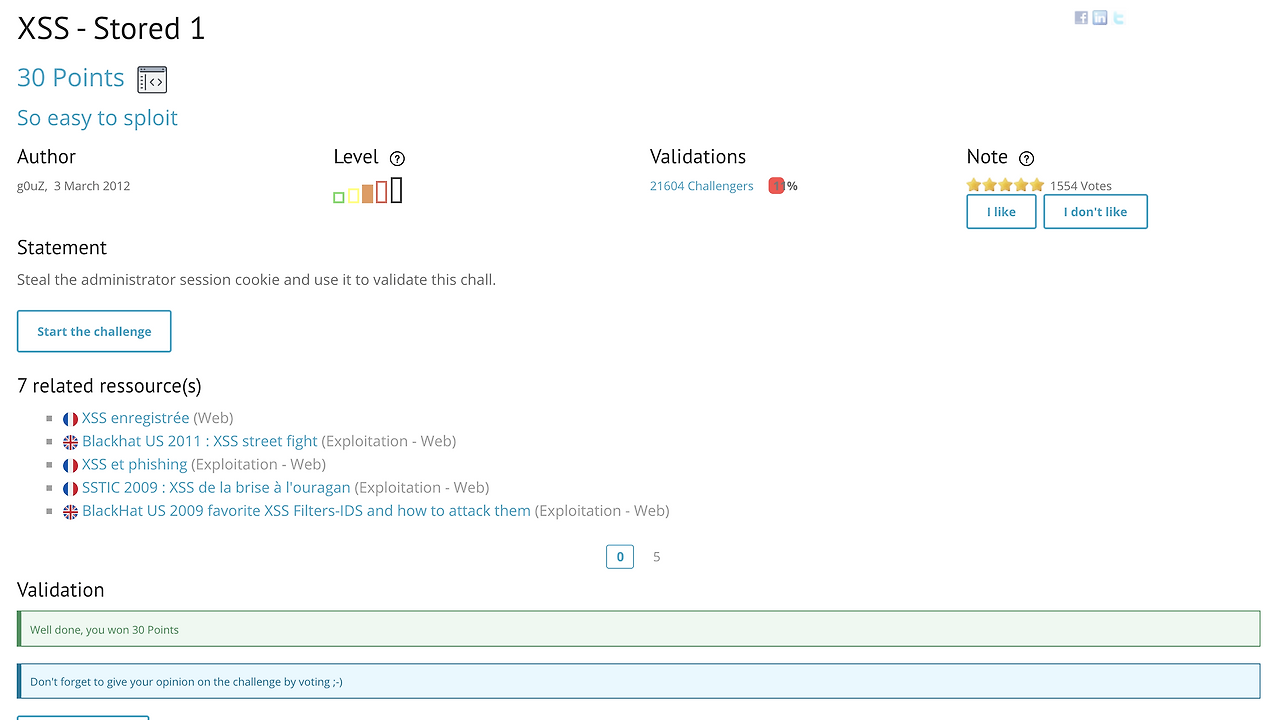Image resolution: width=1280 pixels, height=720 pixels.
Task: Open the Level help question mark
Action: (x=397, y=158)
